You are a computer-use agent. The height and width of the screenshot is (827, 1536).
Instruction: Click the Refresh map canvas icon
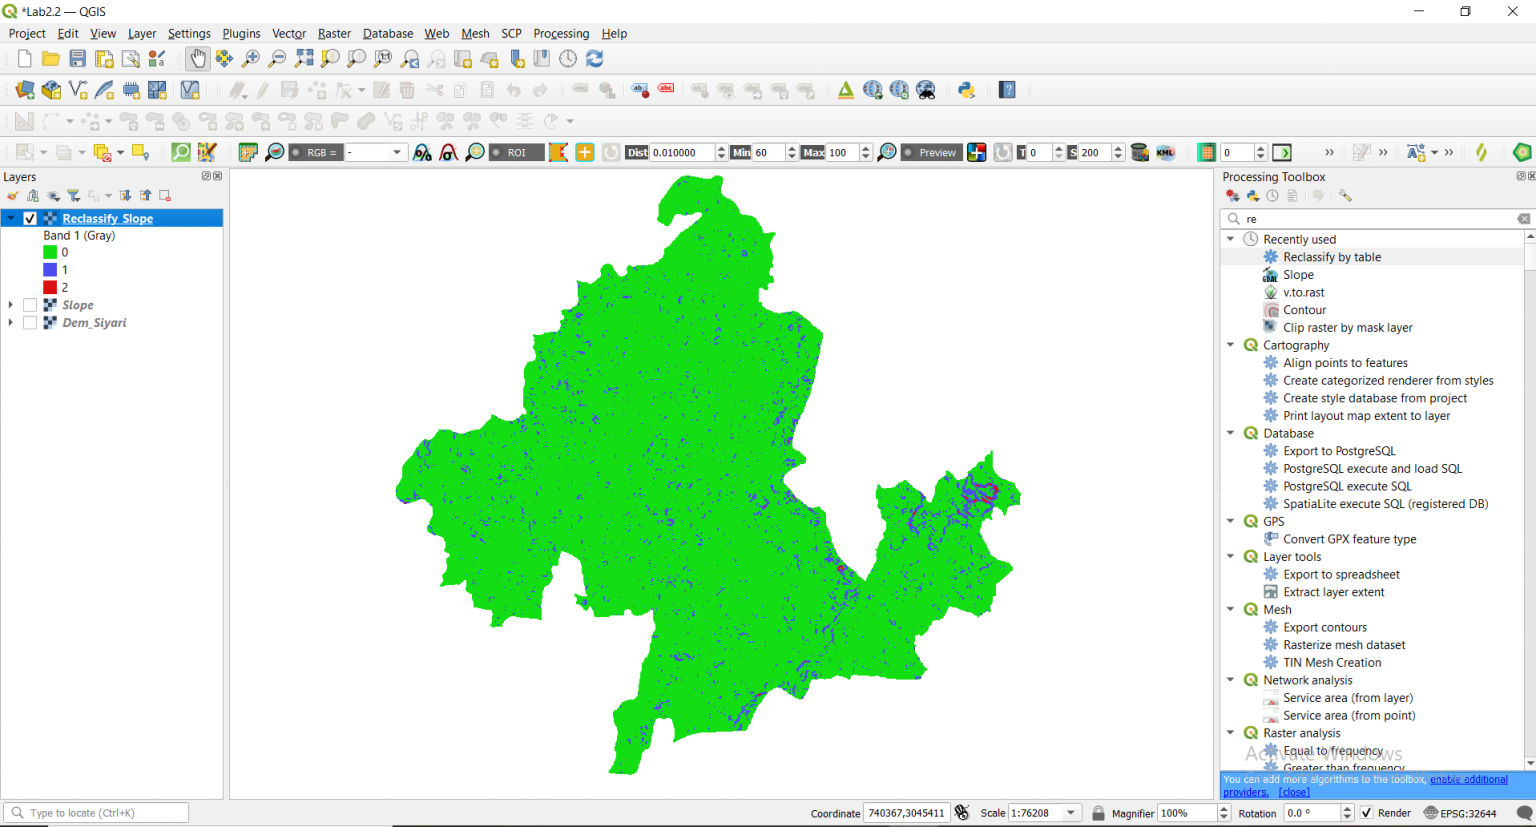click(x=594, y=58)
